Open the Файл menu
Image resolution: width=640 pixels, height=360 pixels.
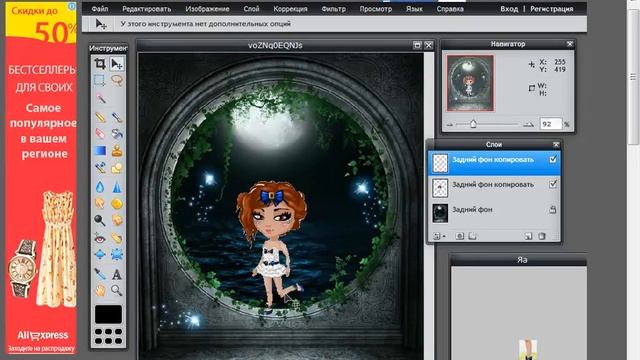click(100, 9)
